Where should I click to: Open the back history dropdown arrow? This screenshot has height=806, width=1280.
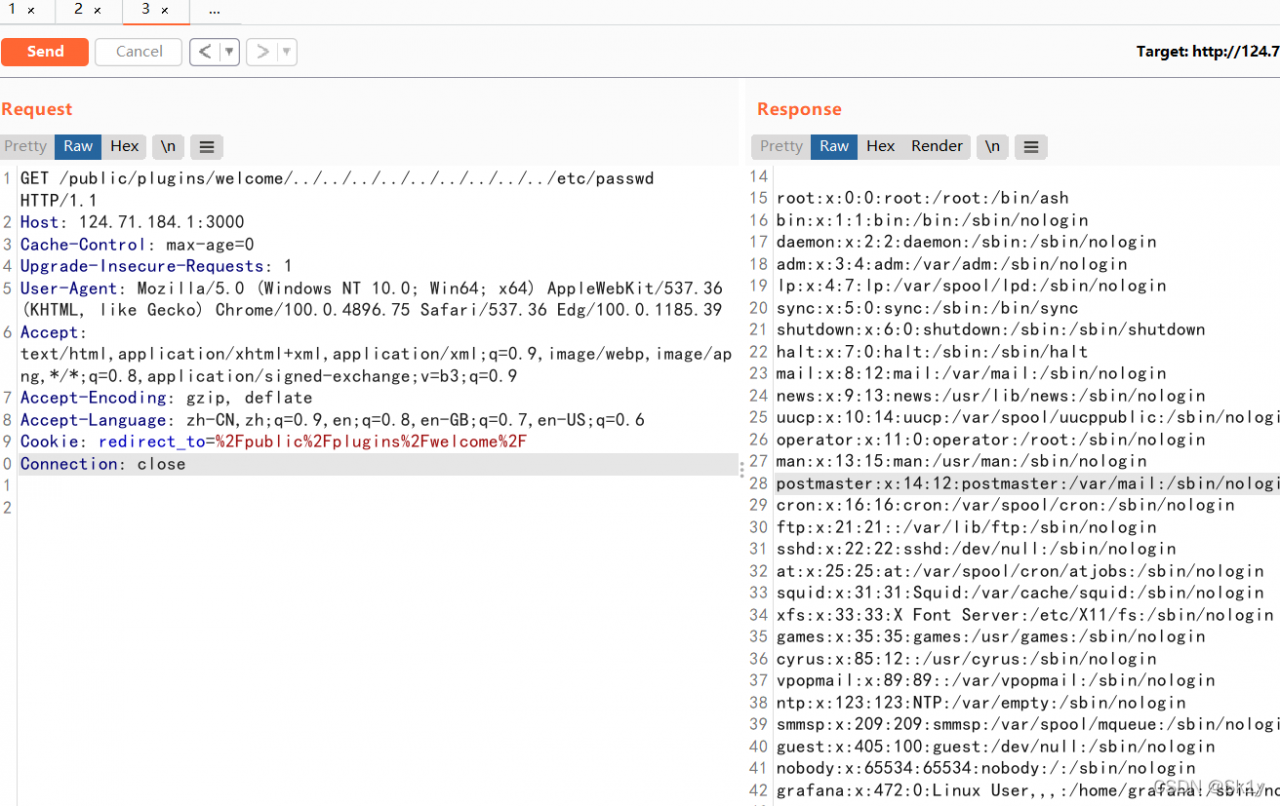(x=229, y=52)
